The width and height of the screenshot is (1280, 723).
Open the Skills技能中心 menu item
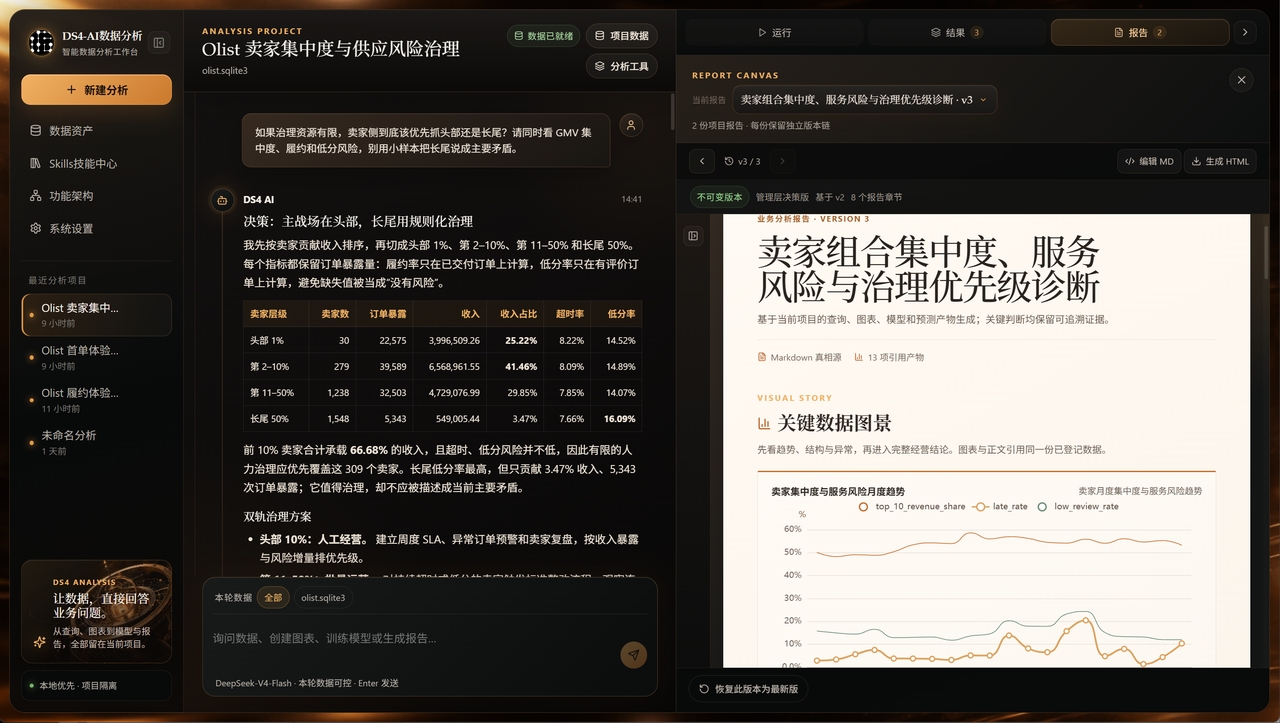(96, 163)
